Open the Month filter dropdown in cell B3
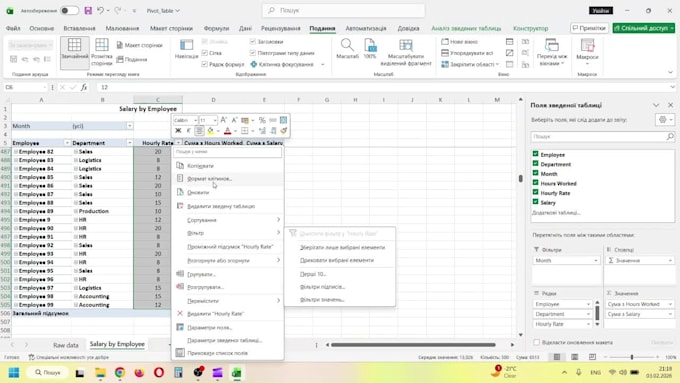The height and width of the screenshot is (383, 680). pos(129,126)
